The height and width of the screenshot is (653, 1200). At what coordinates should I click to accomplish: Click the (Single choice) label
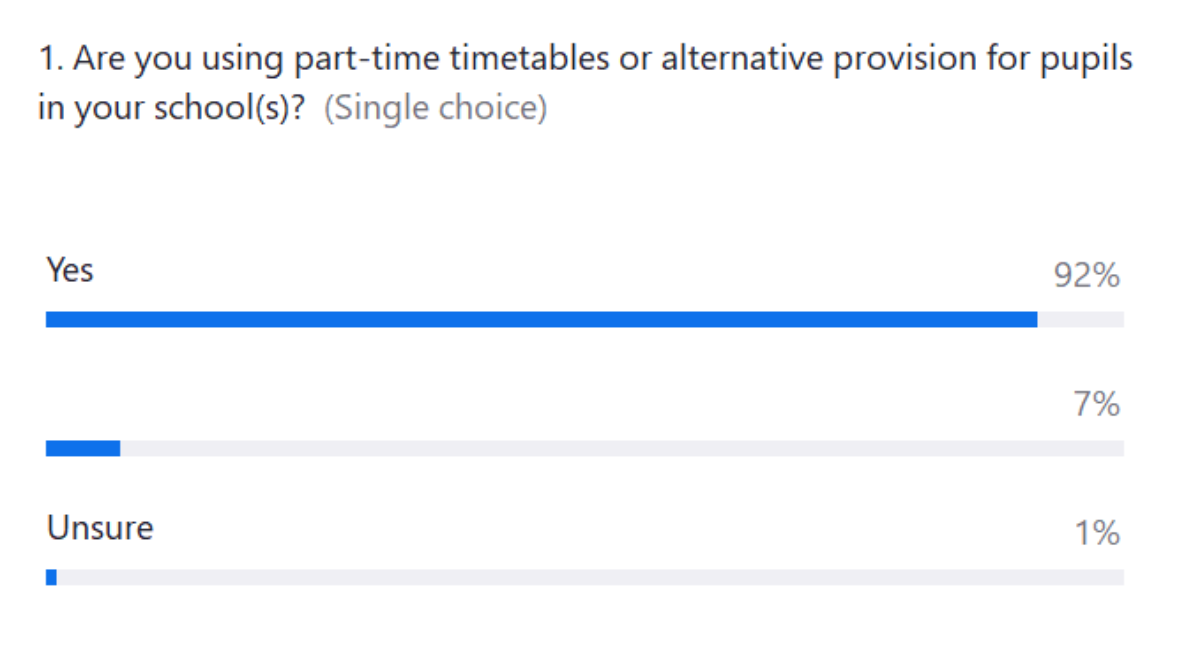(435, 108)
